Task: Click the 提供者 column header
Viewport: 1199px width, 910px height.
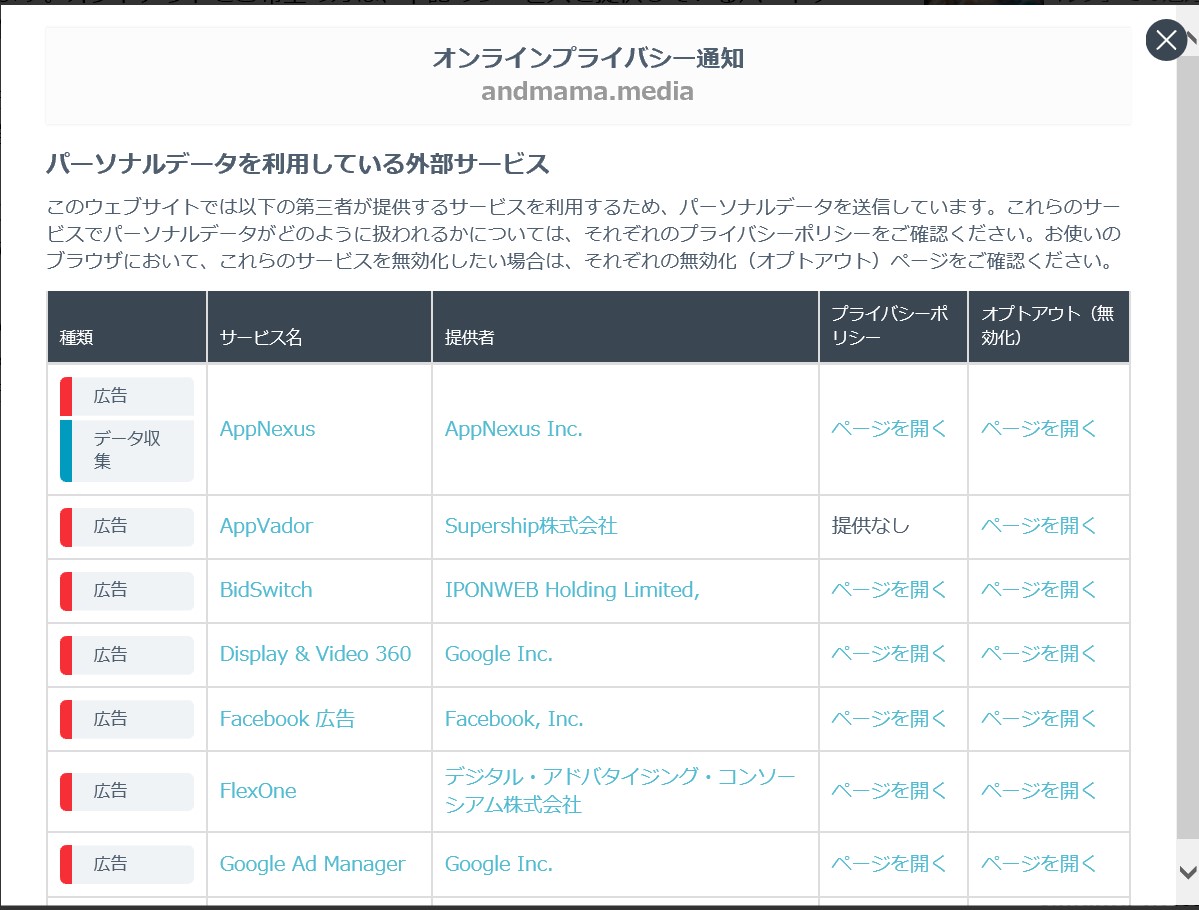Action: (x=625, y=327)
